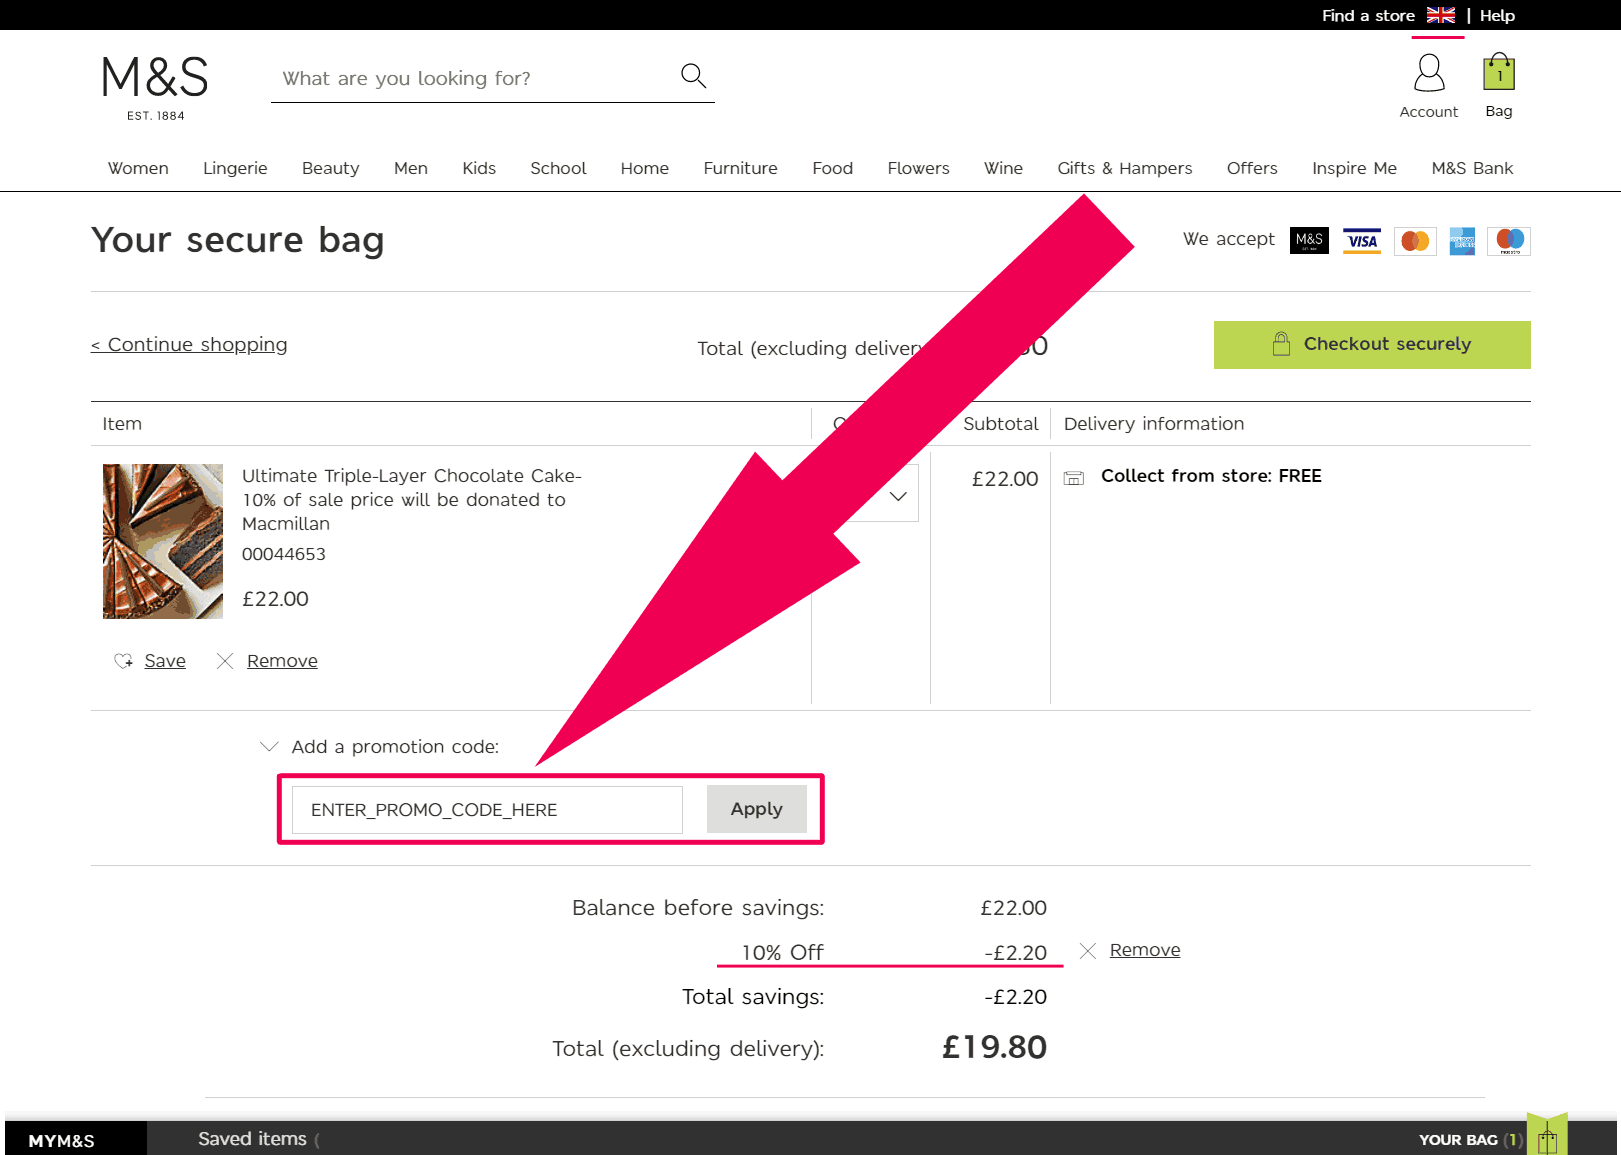This screenshot has height=1155, width=1621.
Task: Click the Balance before savings label
Action: (x=698, y=908)
